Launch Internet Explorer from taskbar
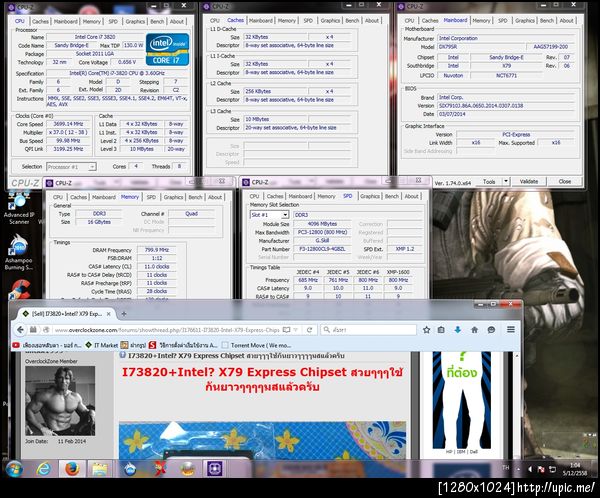600x498 pixels. pyautogui.click(x=44, y=469)
